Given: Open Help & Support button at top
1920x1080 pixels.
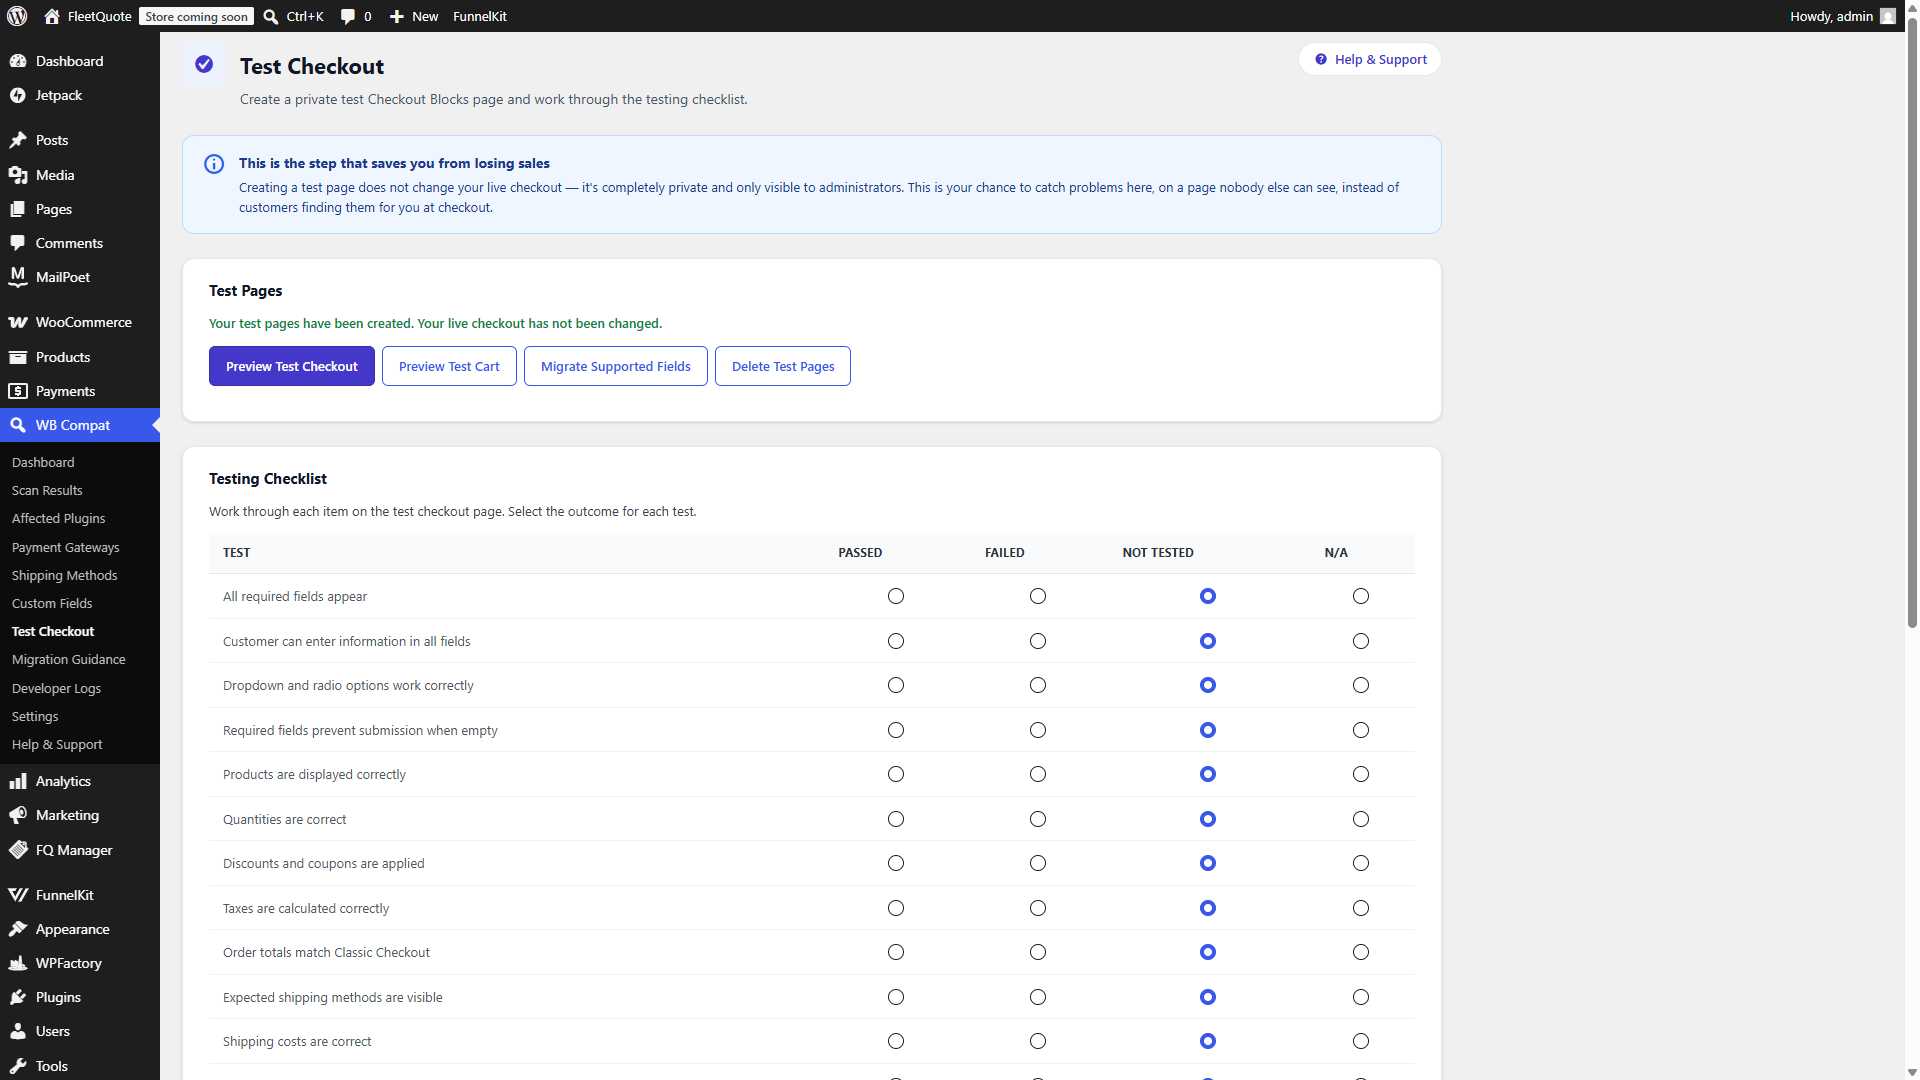Looking at the screenshot, I should (1370, 59).
